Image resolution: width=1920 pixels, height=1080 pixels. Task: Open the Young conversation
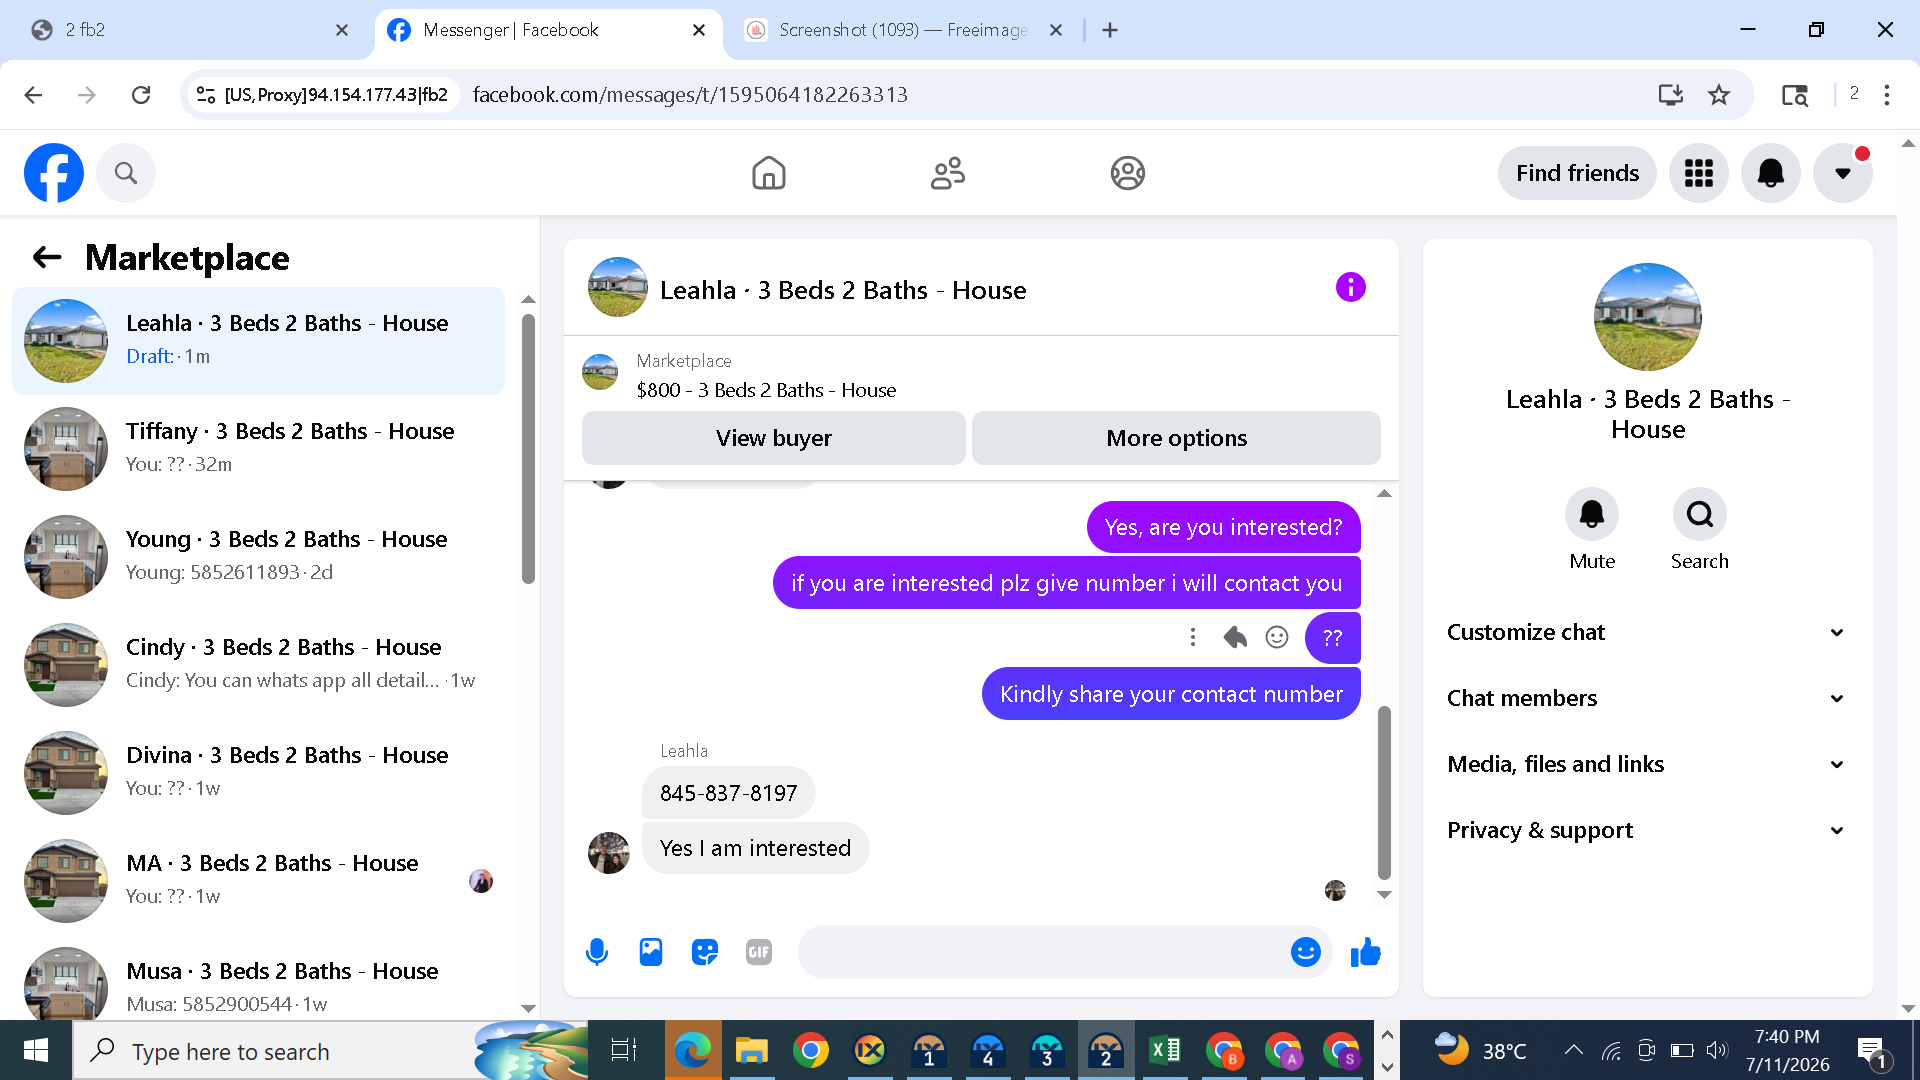coord(258,557)
